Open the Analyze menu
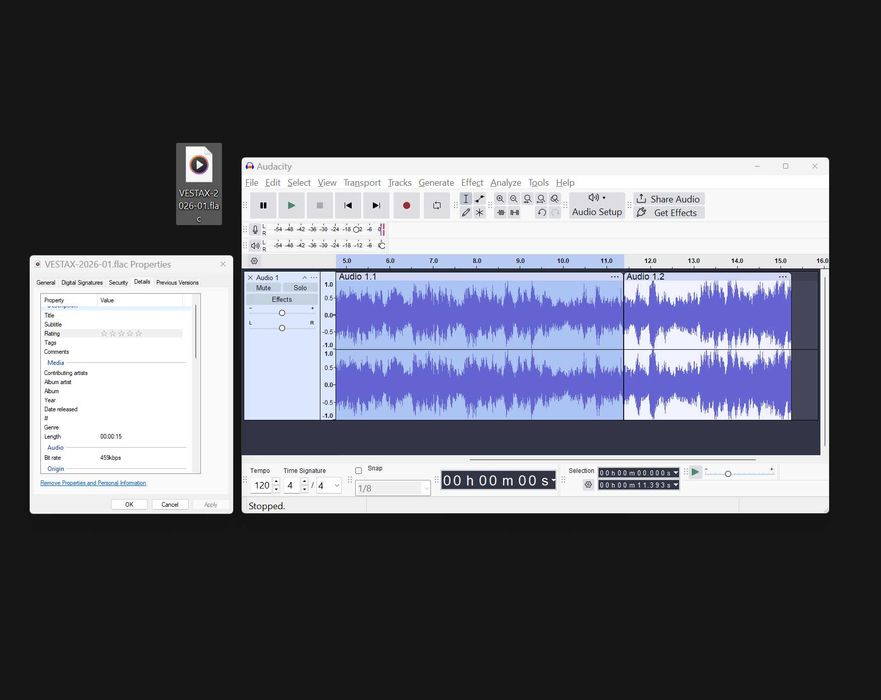Screen dimensions: 881x700 click(506, 183)
